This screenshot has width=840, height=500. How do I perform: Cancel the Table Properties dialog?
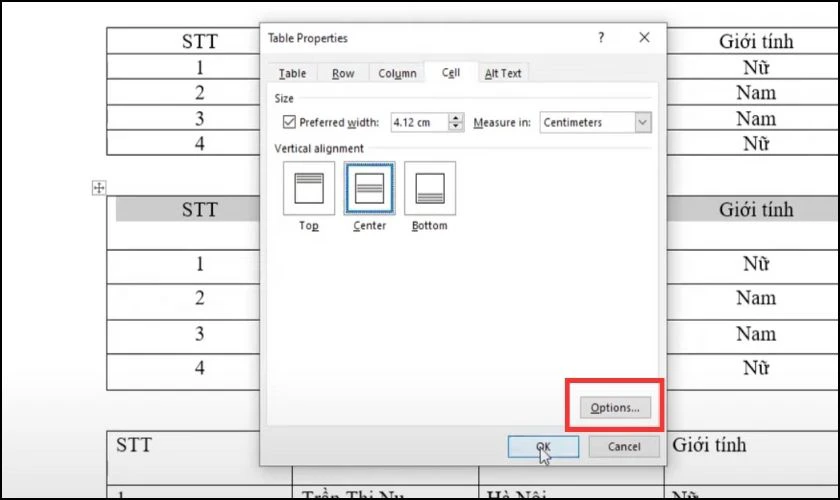[624, 446]
